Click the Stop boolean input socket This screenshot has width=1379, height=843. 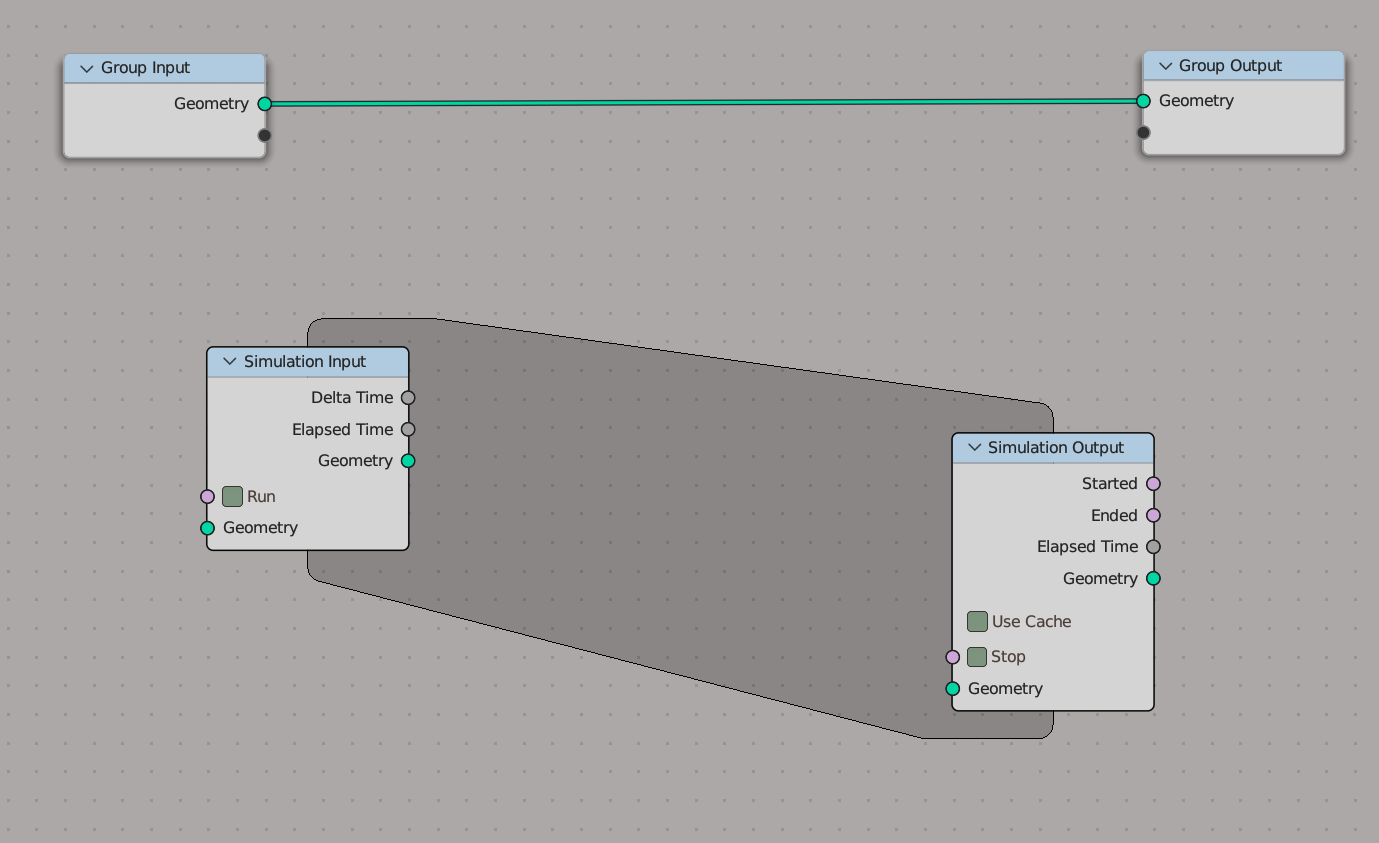953,657
